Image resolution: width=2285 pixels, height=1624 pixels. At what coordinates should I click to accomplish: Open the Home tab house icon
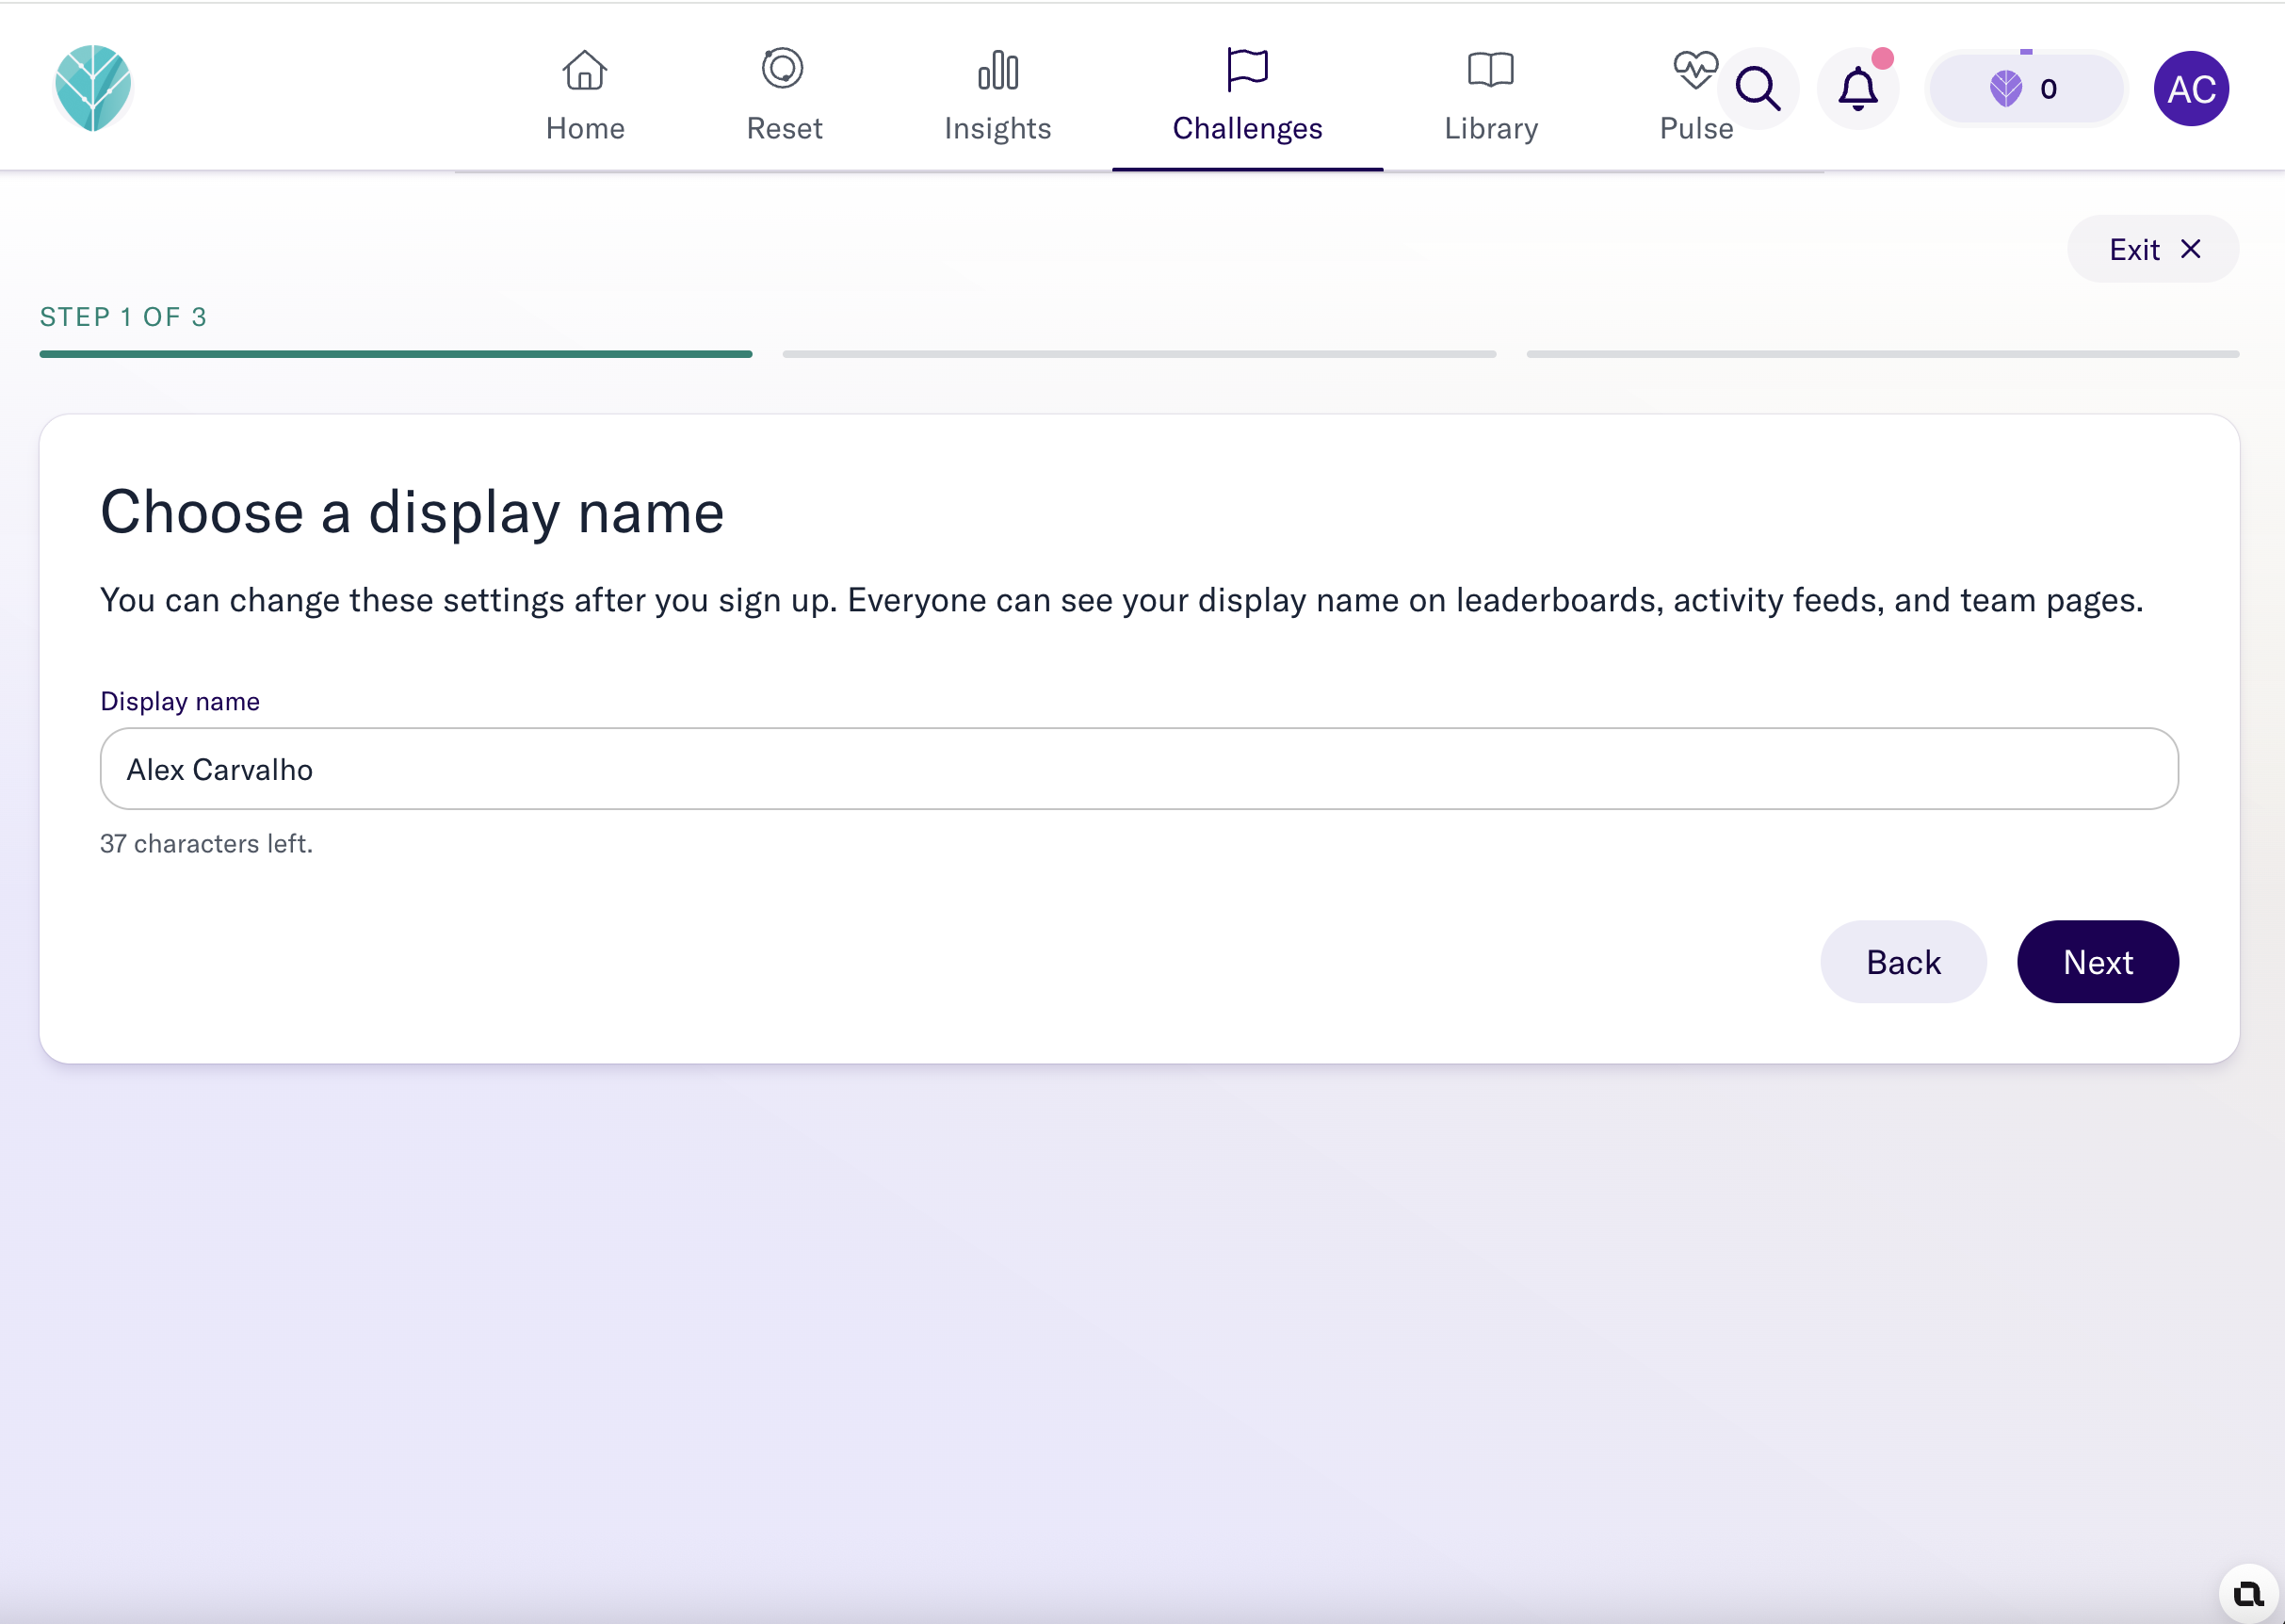click(585, 70)
